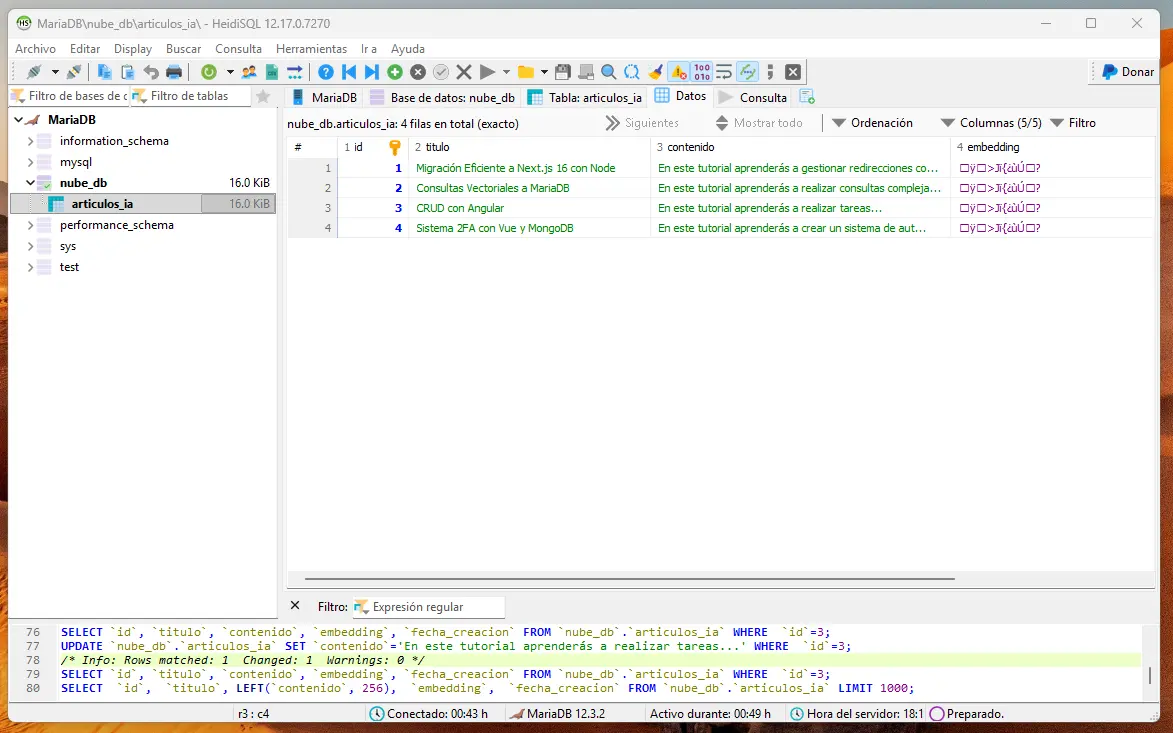Click the save floppy disk icon
Screen dimensions: 1173x733
[563, 72]
